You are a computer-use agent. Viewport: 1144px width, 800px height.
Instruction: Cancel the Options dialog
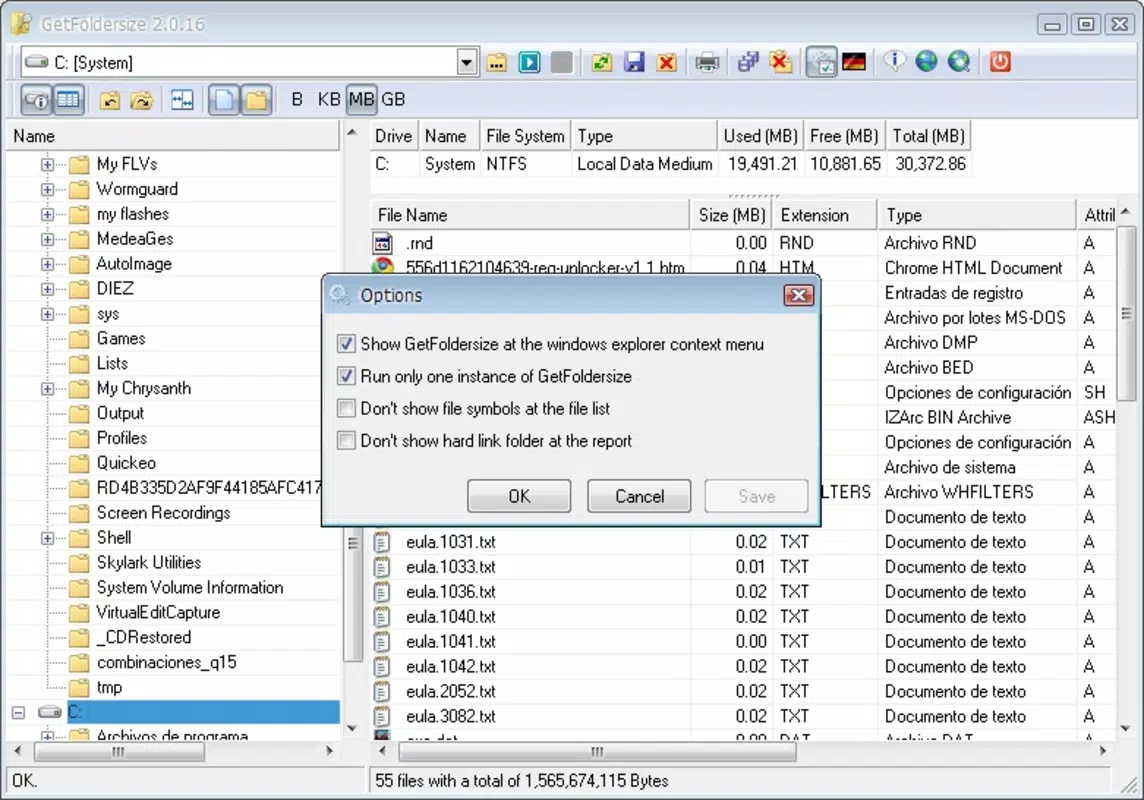[x=639, y=496]
